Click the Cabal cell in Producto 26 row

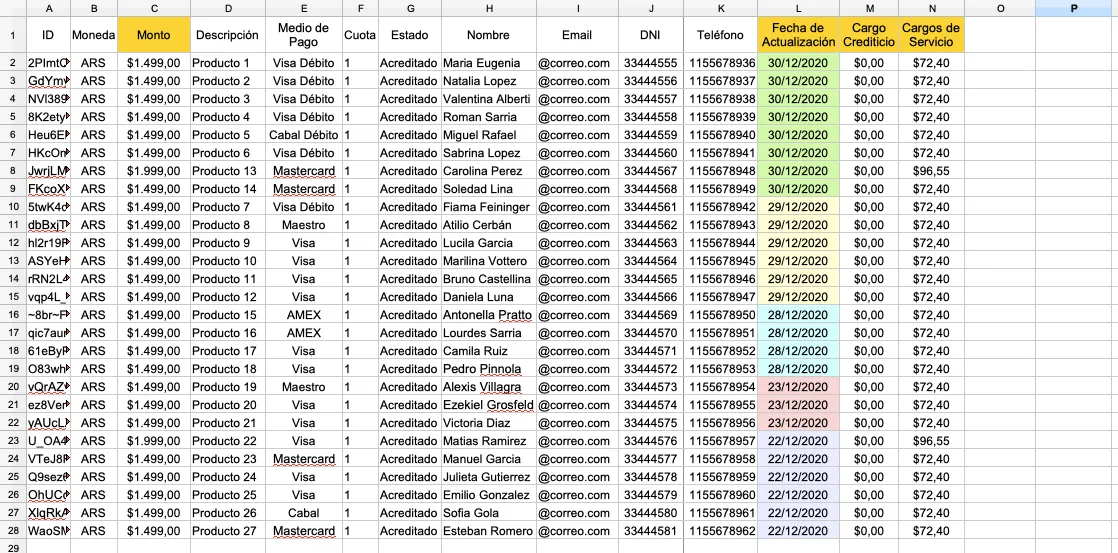(x=303, y=513)
